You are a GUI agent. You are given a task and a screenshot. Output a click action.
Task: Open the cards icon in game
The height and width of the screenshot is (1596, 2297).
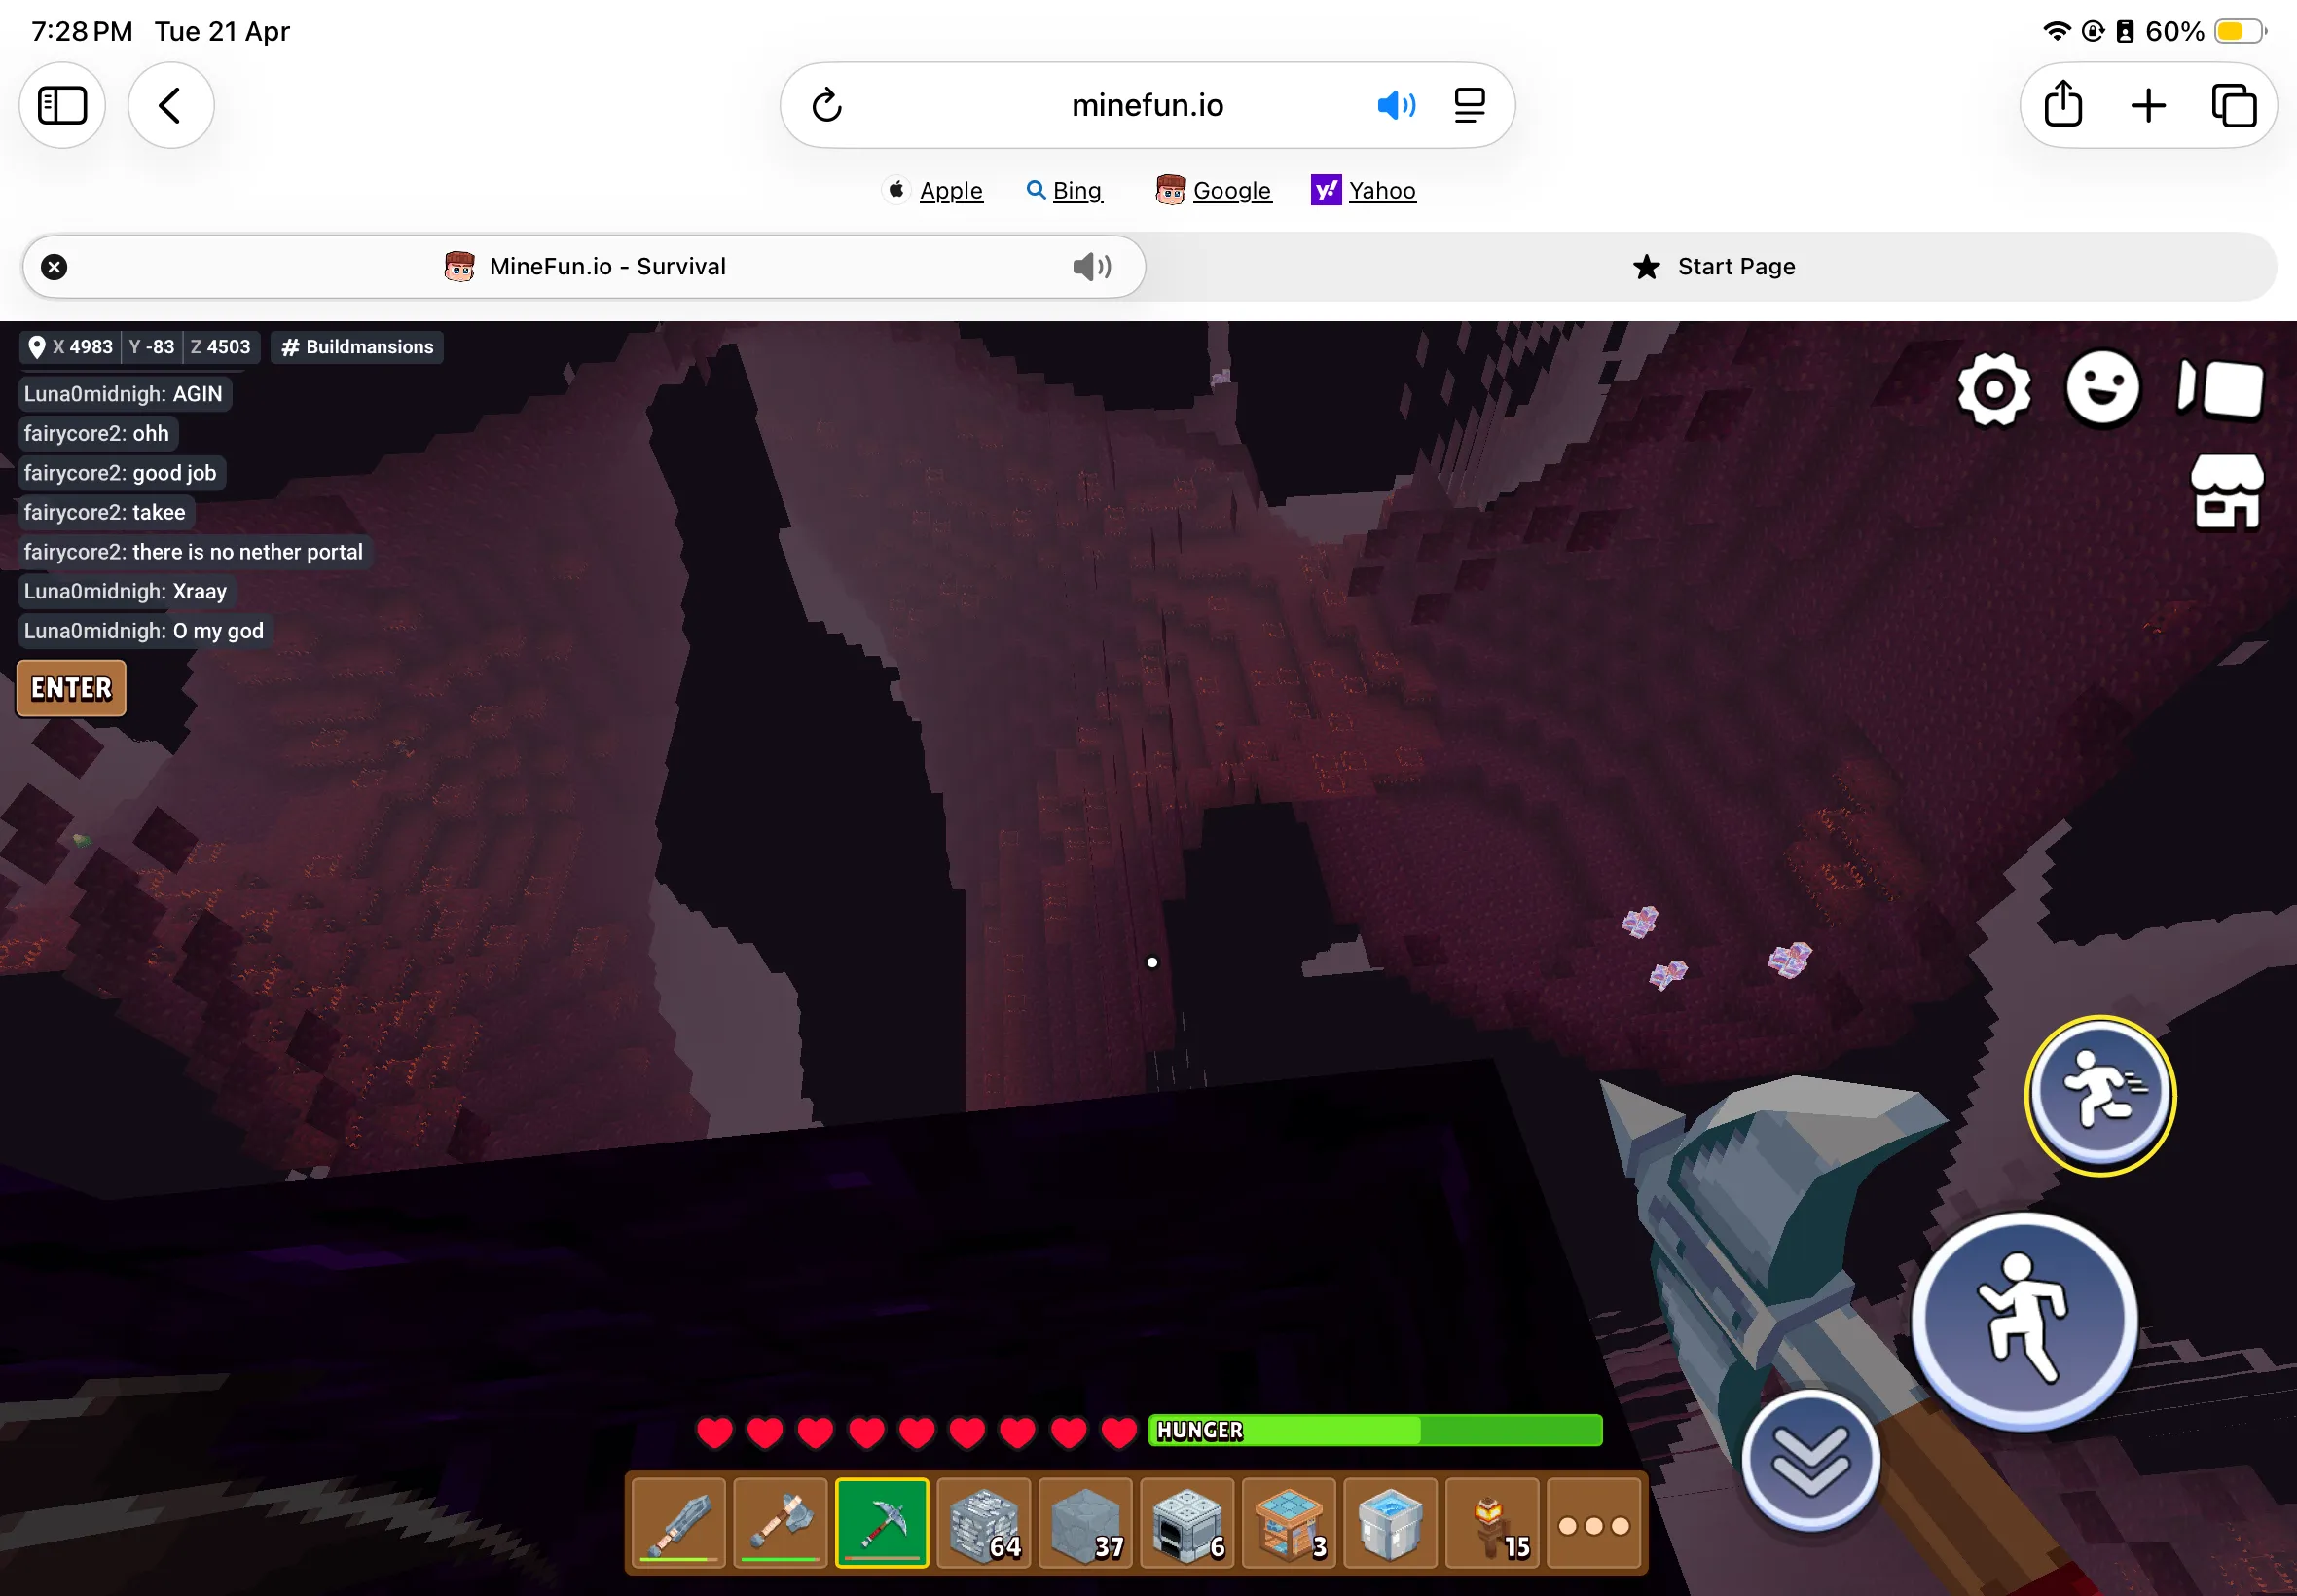(2221, 388)
